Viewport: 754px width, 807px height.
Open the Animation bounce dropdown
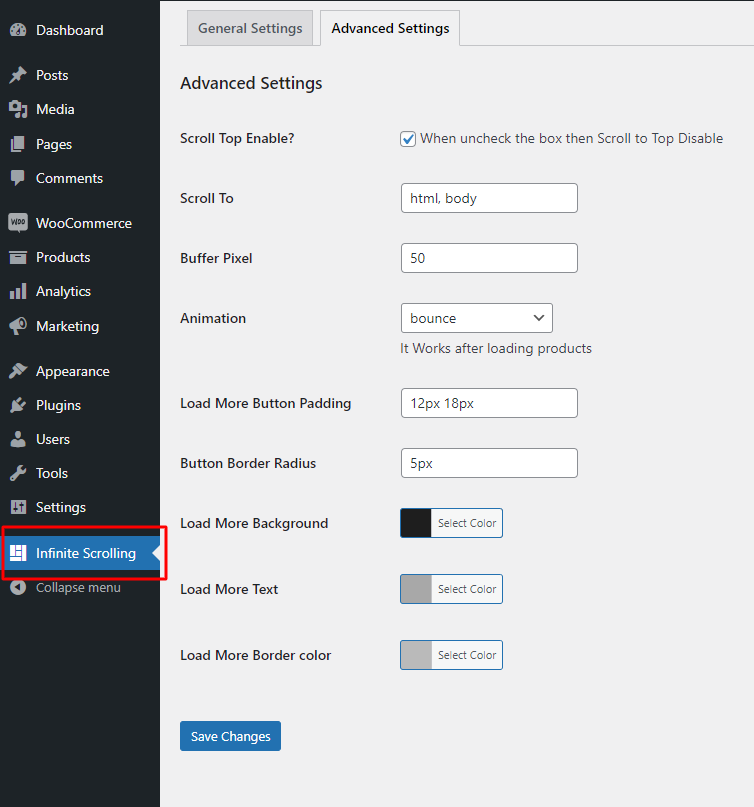[477, 318]
